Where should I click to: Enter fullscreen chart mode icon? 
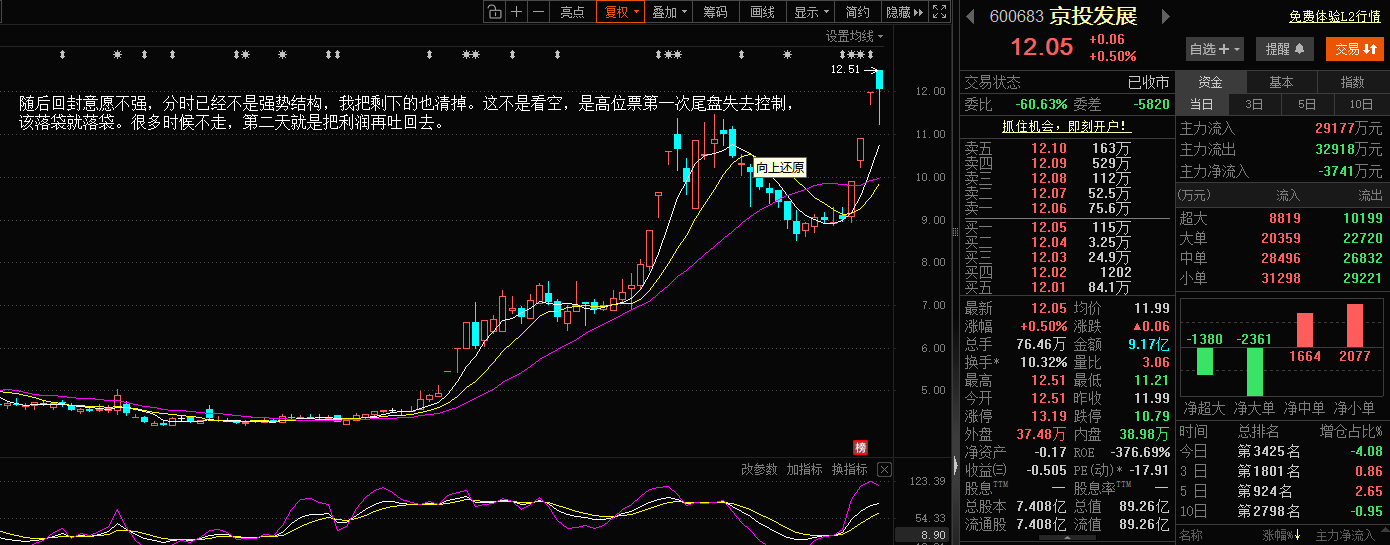click(939, 12)
